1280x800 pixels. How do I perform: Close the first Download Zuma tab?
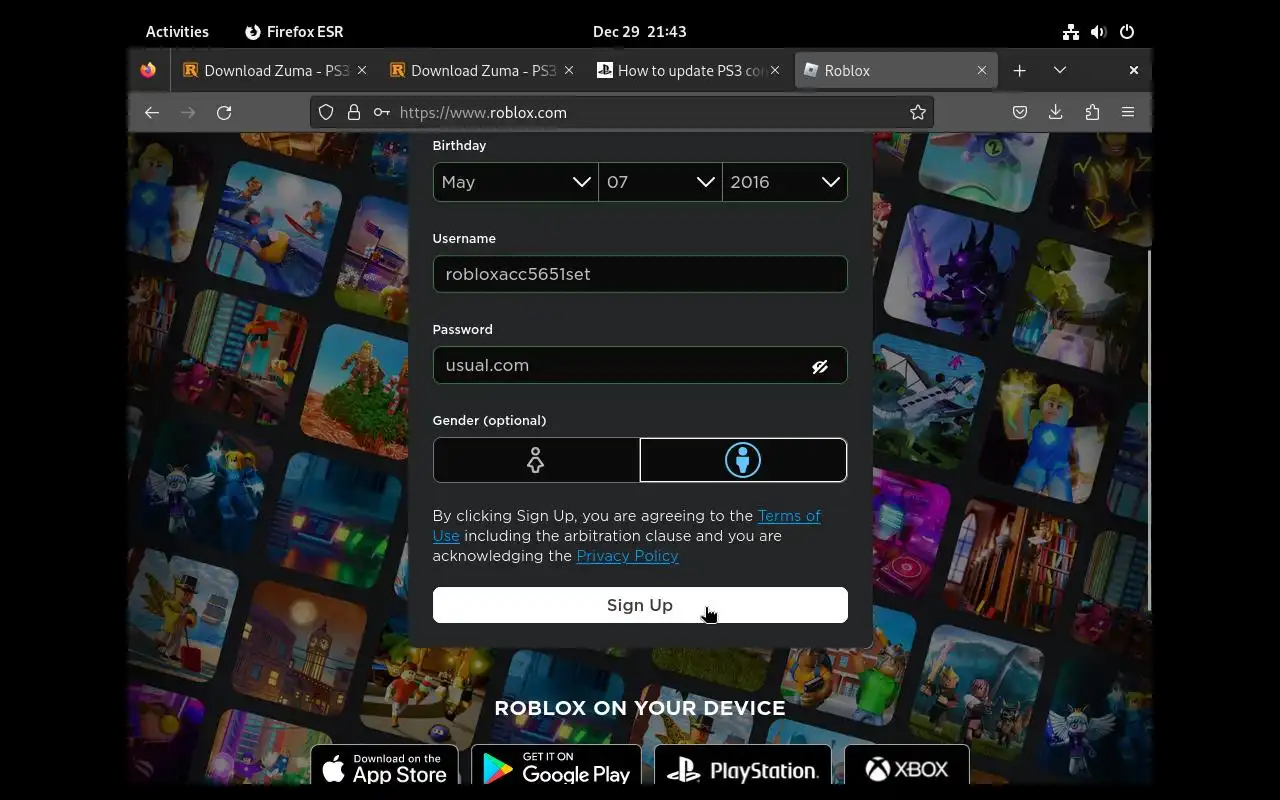[362, 70]
